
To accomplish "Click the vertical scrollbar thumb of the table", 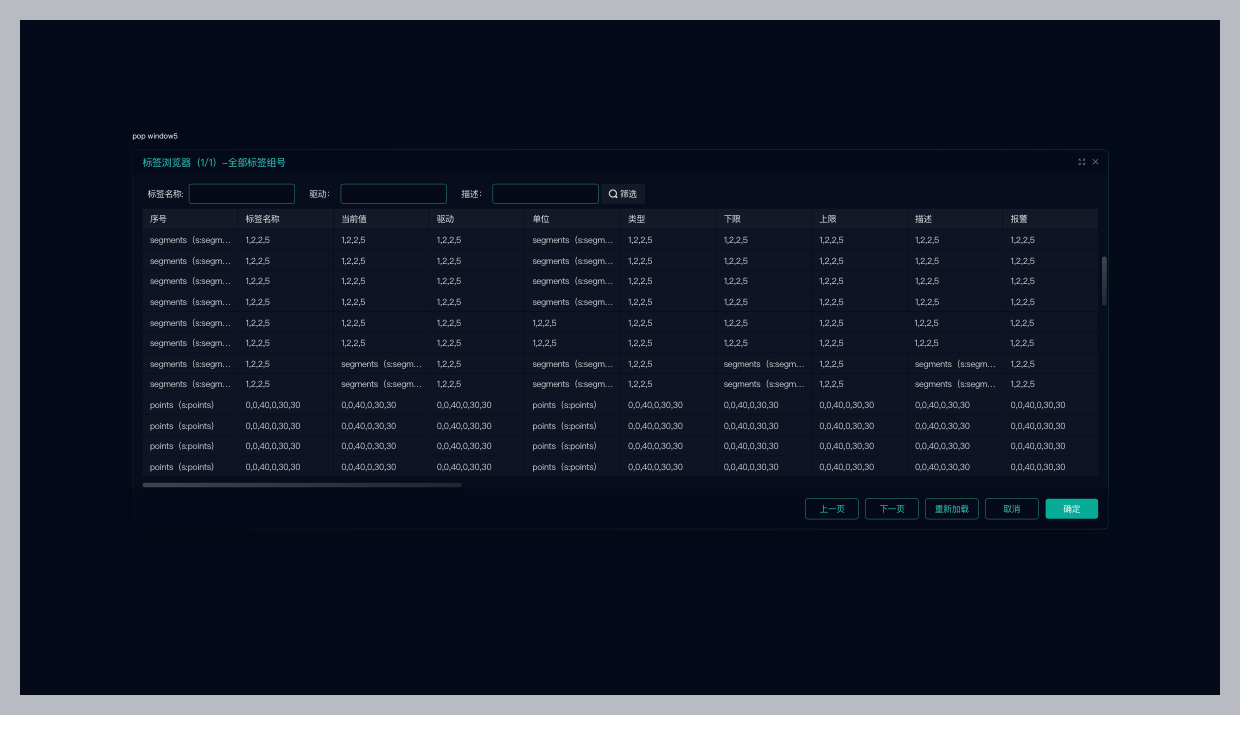I will click(x=1104, y=281).
